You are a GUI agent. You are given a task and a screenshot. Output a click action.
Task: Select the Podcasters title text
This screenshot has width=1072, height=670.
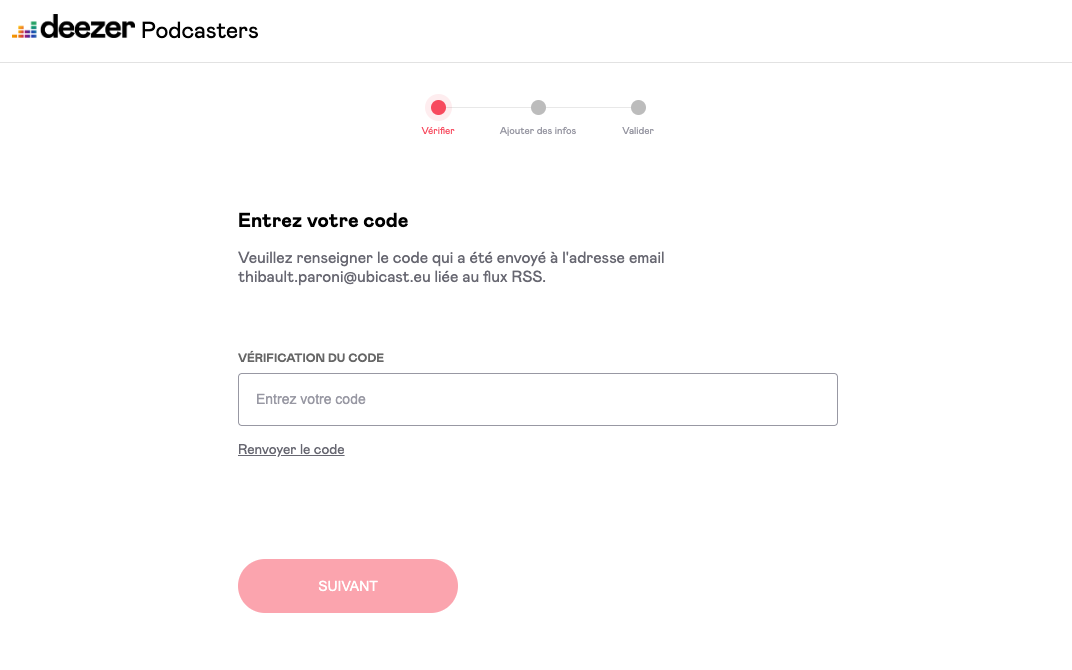tap(200, 30)
